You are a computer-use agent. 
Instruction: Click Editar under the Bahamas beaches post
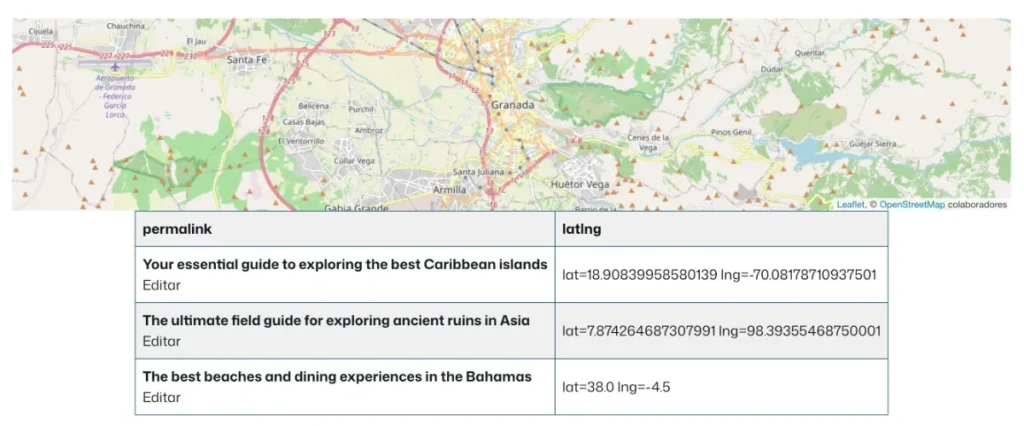(x=161, y=397)
